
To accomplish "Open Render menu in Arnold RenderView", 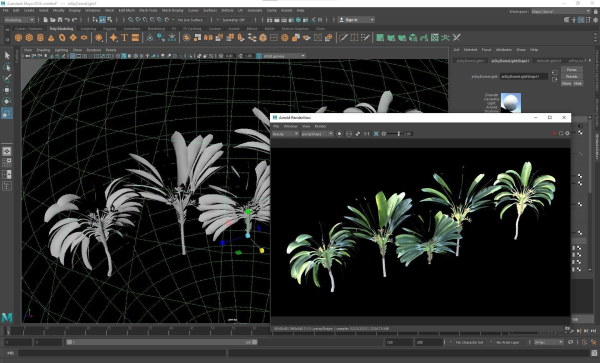I will click(x=320, y=126).
